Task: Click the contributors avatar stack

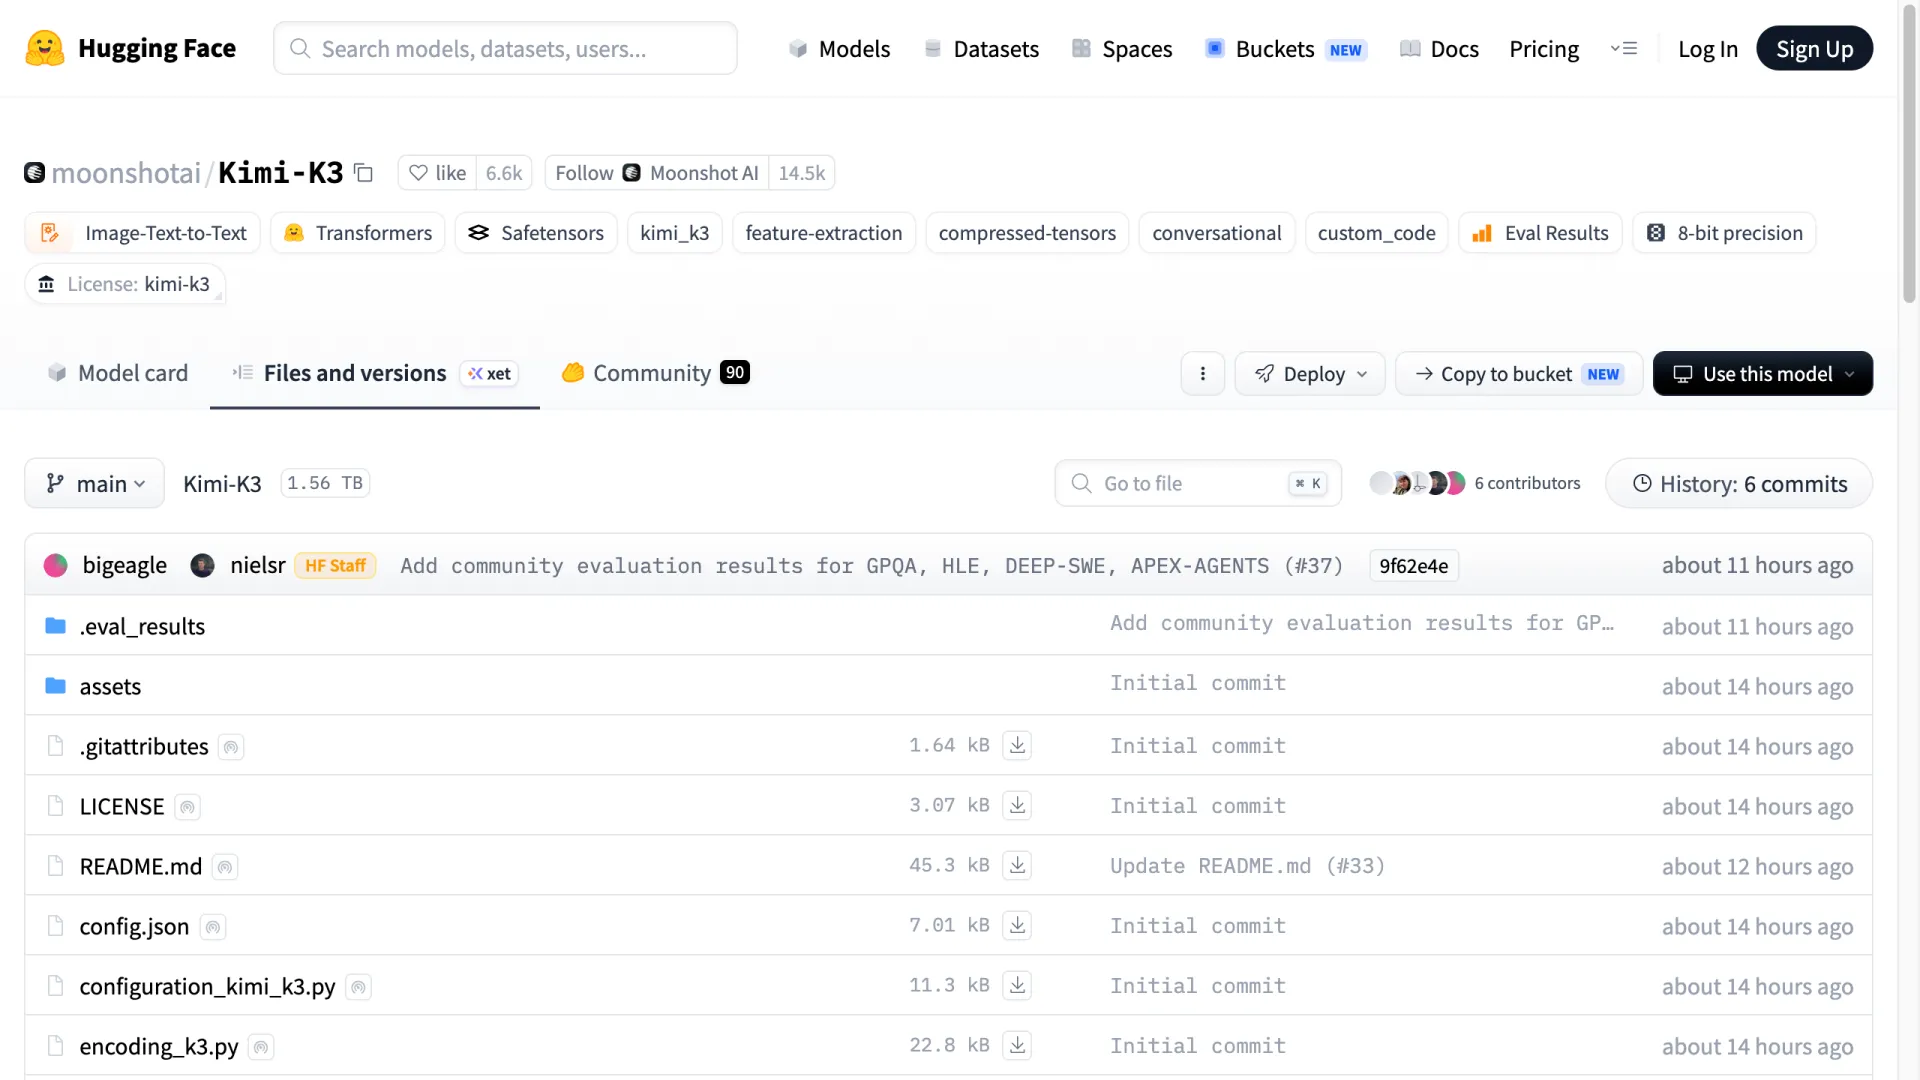Action: point(1417,483)
